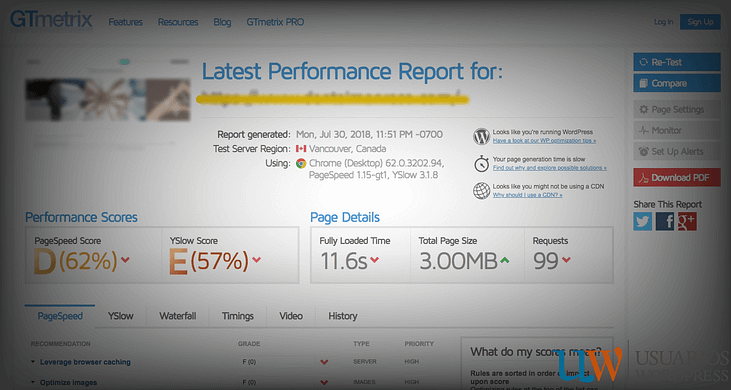Expand Leverage browser caching recommendation

[85, 362]
